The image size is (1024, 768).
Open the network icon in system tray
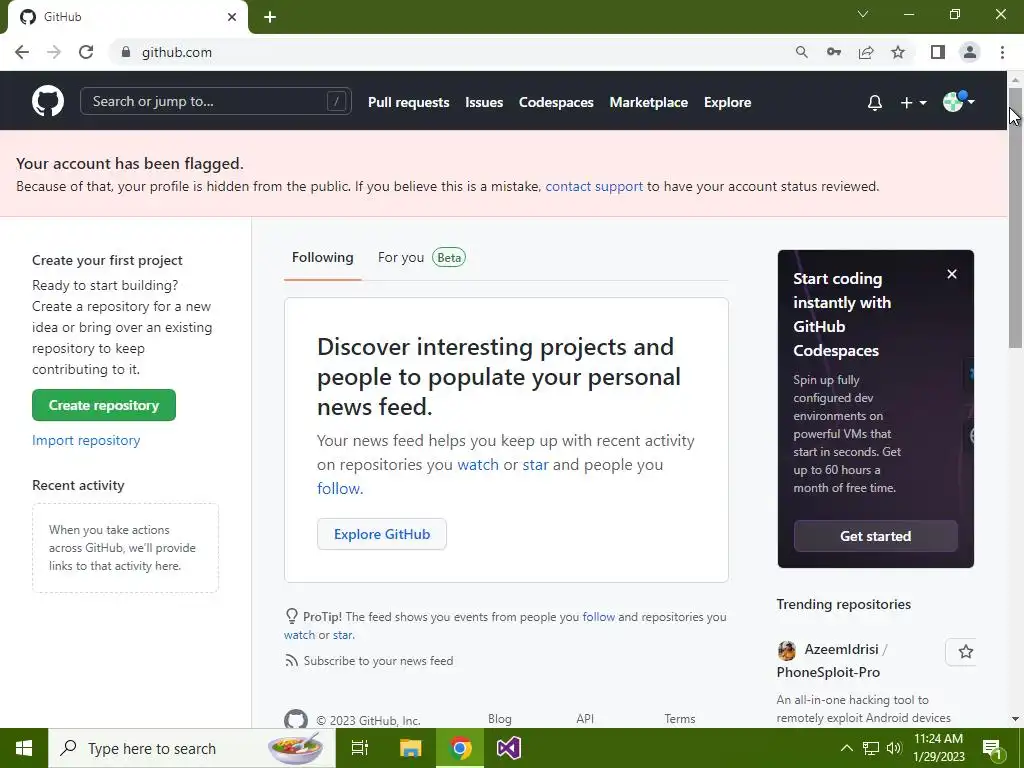point(871,748)
